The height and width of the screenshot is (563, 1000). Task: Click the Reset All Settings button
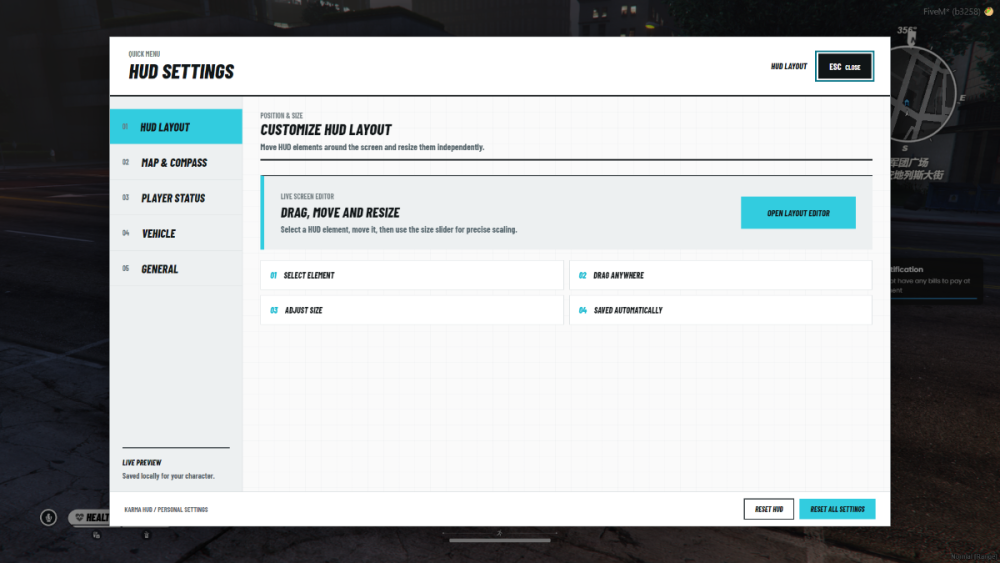point(837,509)
